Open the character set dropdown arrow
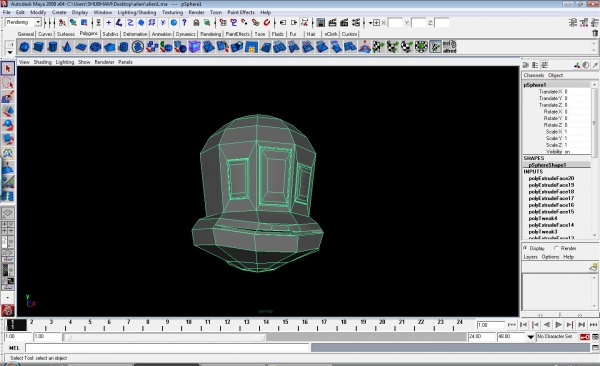Image resolution: width=600 pixels, height=366 pixels. click(x=530, y=337)
